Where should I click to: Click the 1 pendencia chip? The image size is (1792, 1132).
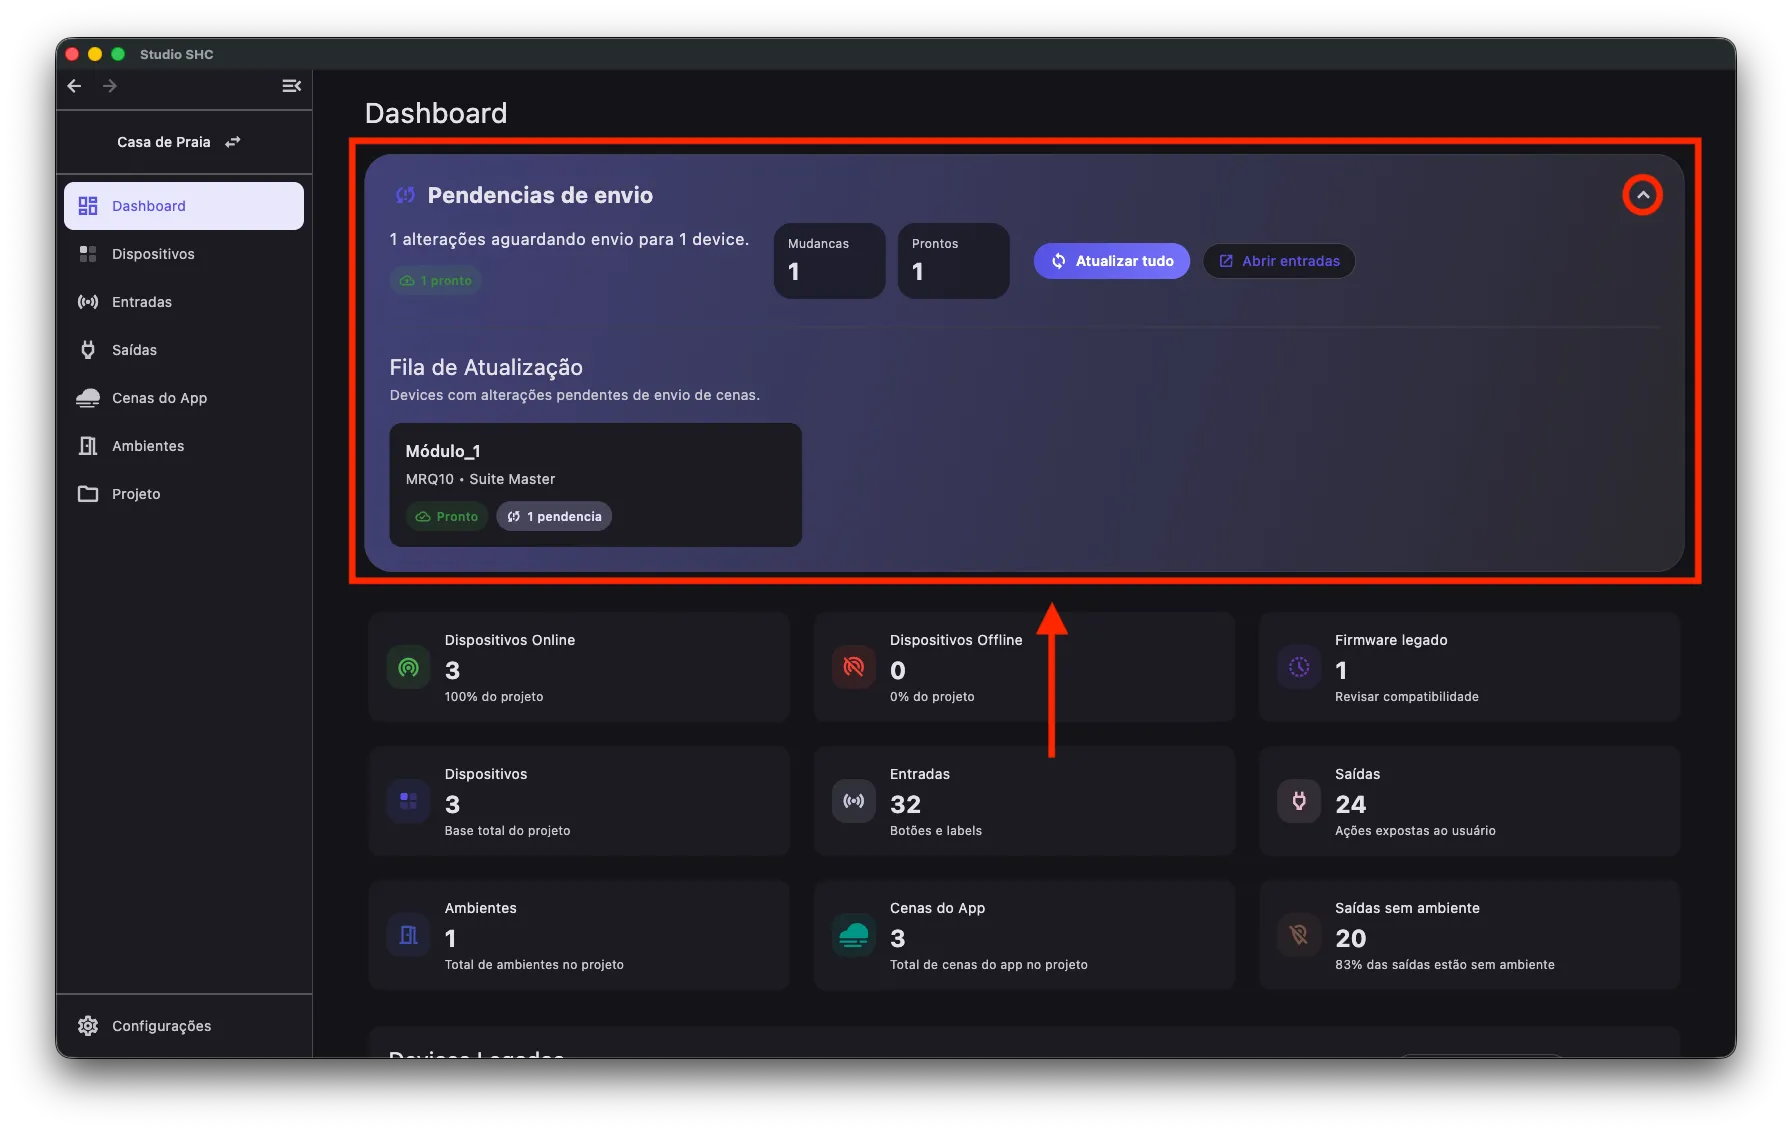[554, 516]
